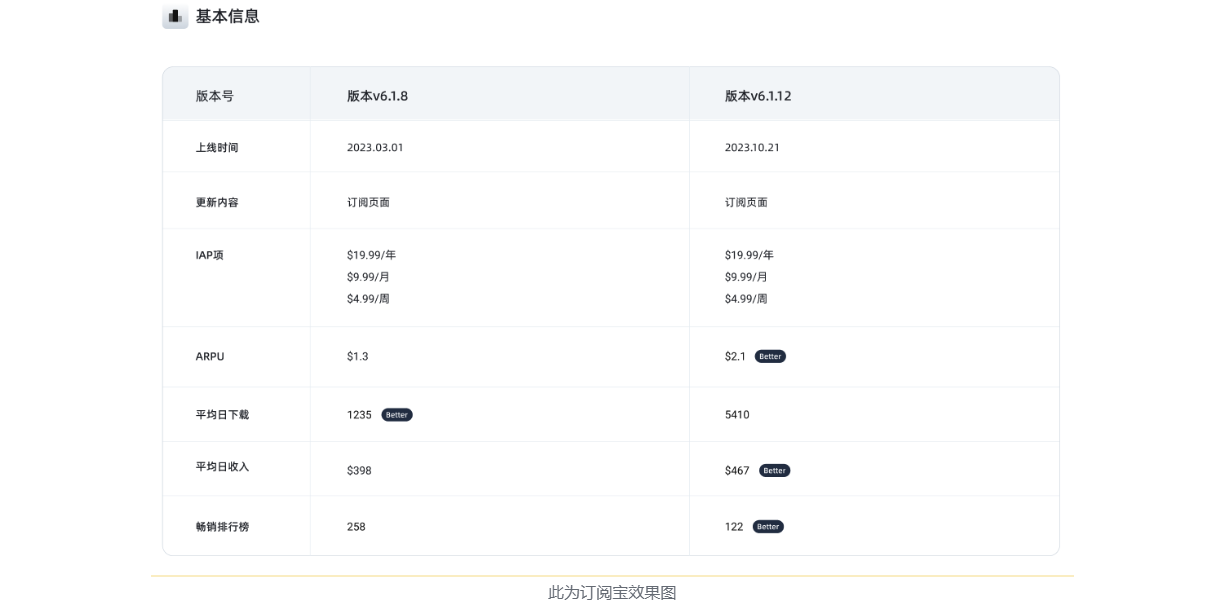The height and width of the screenshot is (603, 1216).
Task: Select the Better badge beside $467
Action: [774, 471]
